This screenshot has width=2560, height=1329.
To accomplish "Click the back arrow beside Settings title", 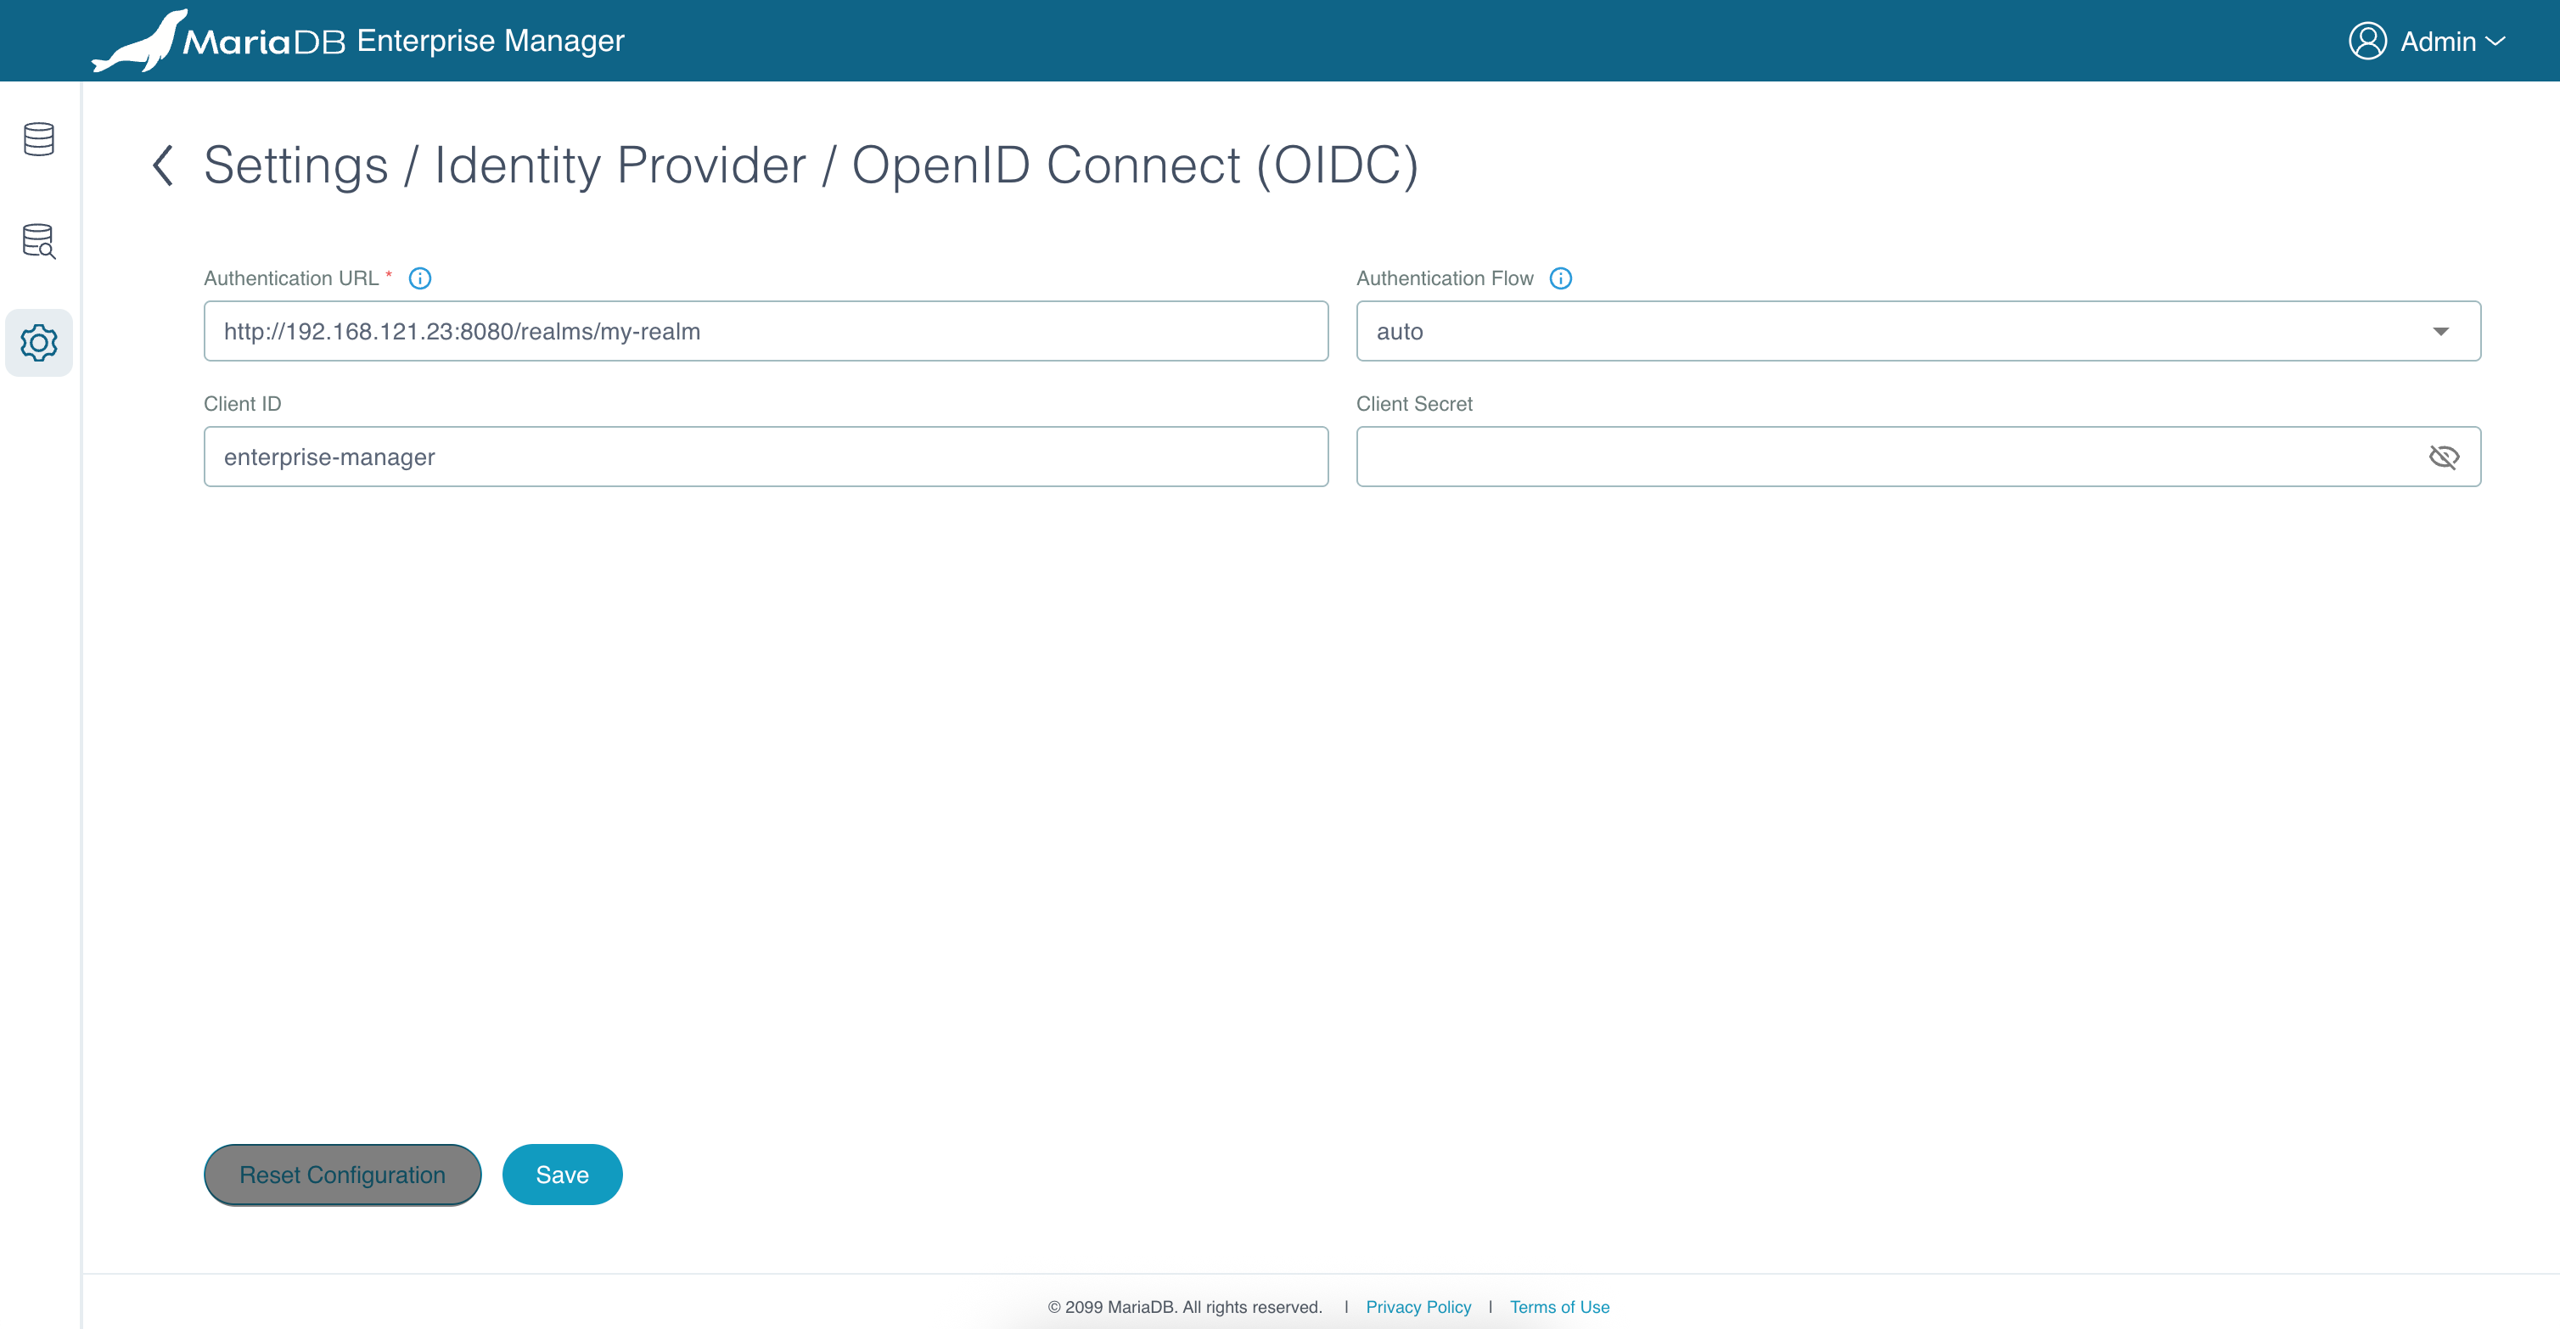I will pos(163,165).
